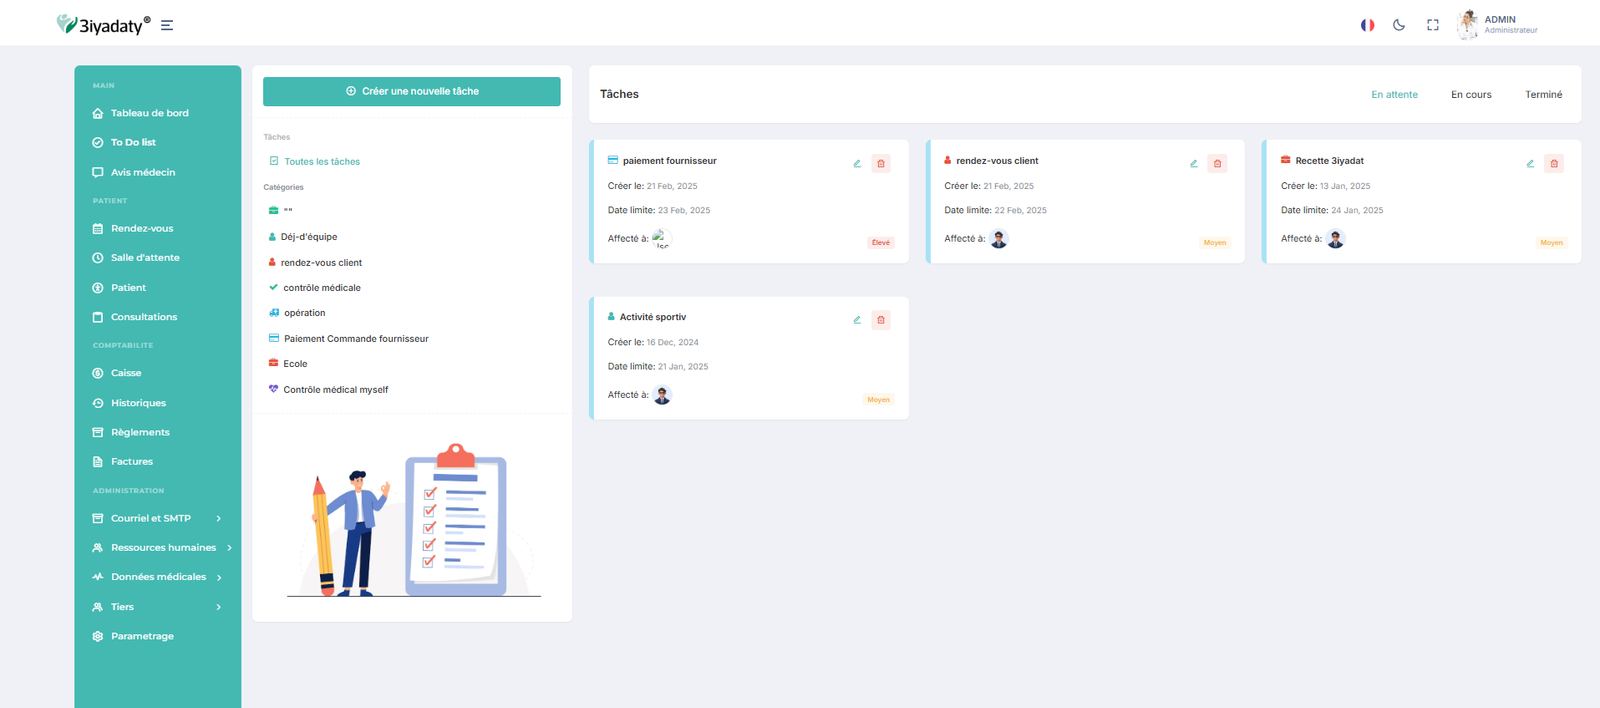Open the French flag language selector

coord(1367,25)
